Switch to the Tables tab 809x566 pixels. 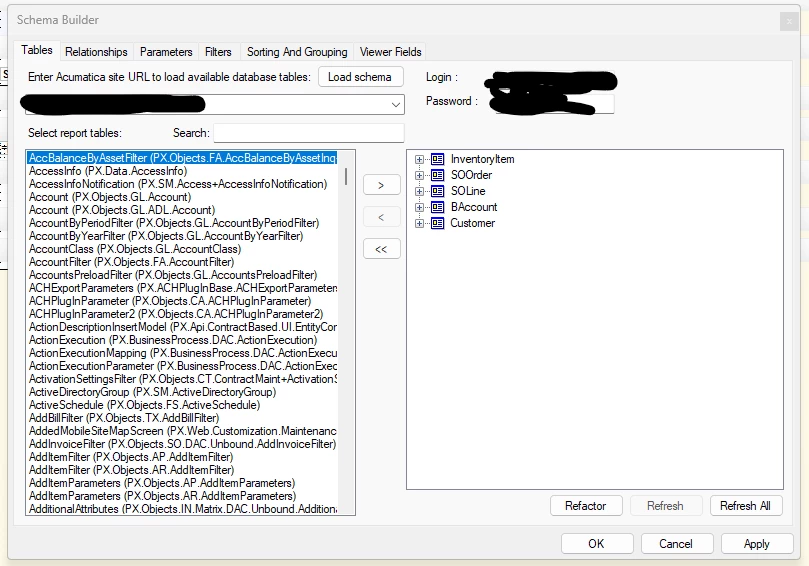tap(37, 50)
